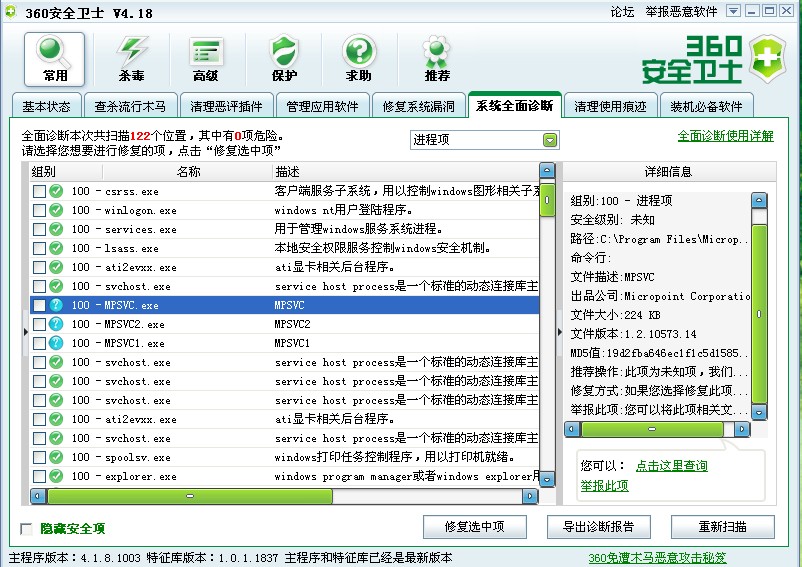The width and height of the screenshot is (802, 567).
Task: Tick the checkbox for winlogon.exe
Action: [x=39, y=210]
